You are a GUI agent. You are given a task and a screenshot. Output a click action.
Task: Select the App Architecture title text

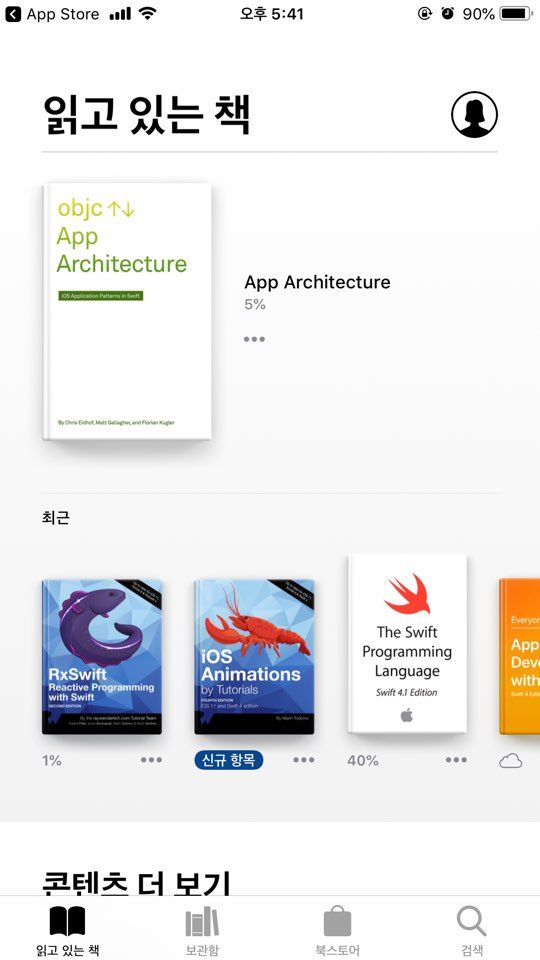[x=317, y=282]
